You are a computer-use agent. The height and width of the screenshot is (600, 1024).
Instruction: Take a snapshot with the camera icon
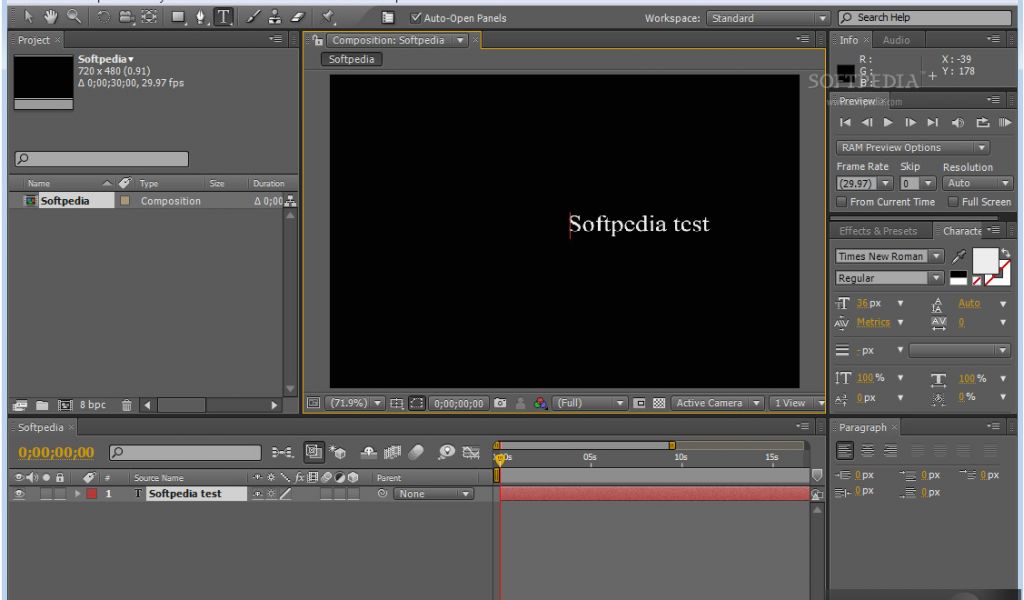(500, 403)
